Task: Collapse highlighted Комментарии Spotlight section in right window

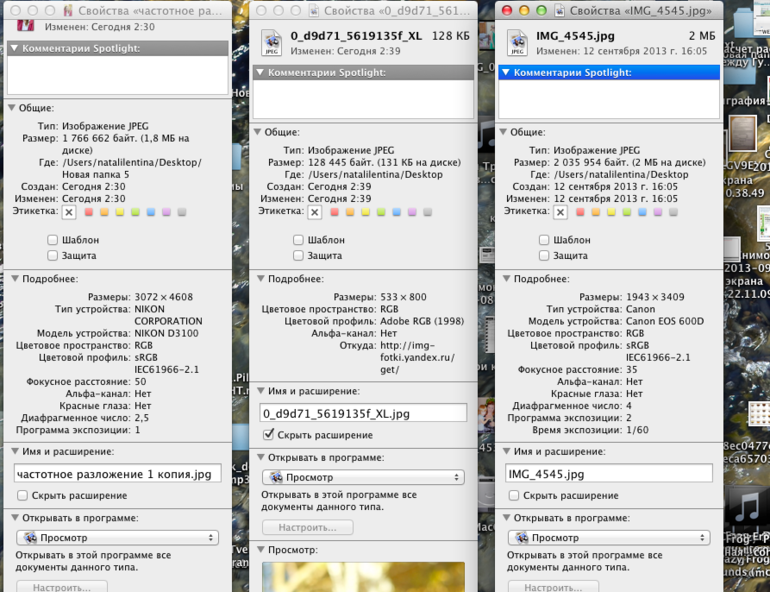Action: (505, 72)
